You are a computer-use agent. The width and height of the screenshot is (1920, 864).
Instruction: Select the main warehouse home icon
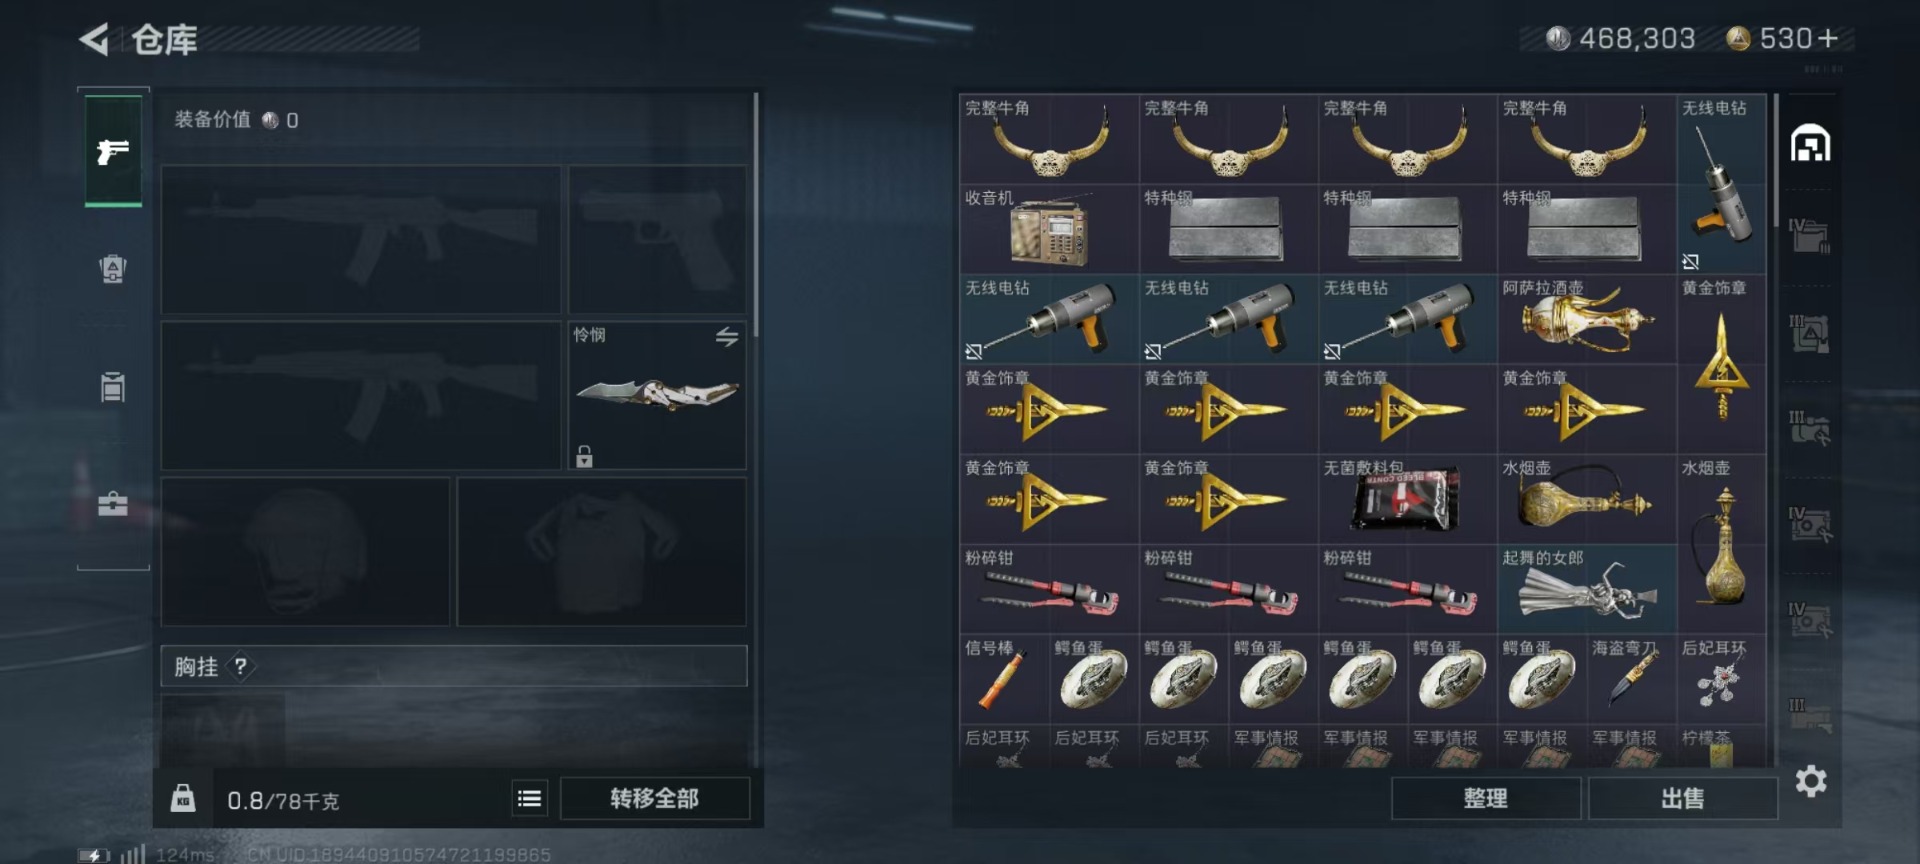pyautogui.click(x=1810, y=144)
